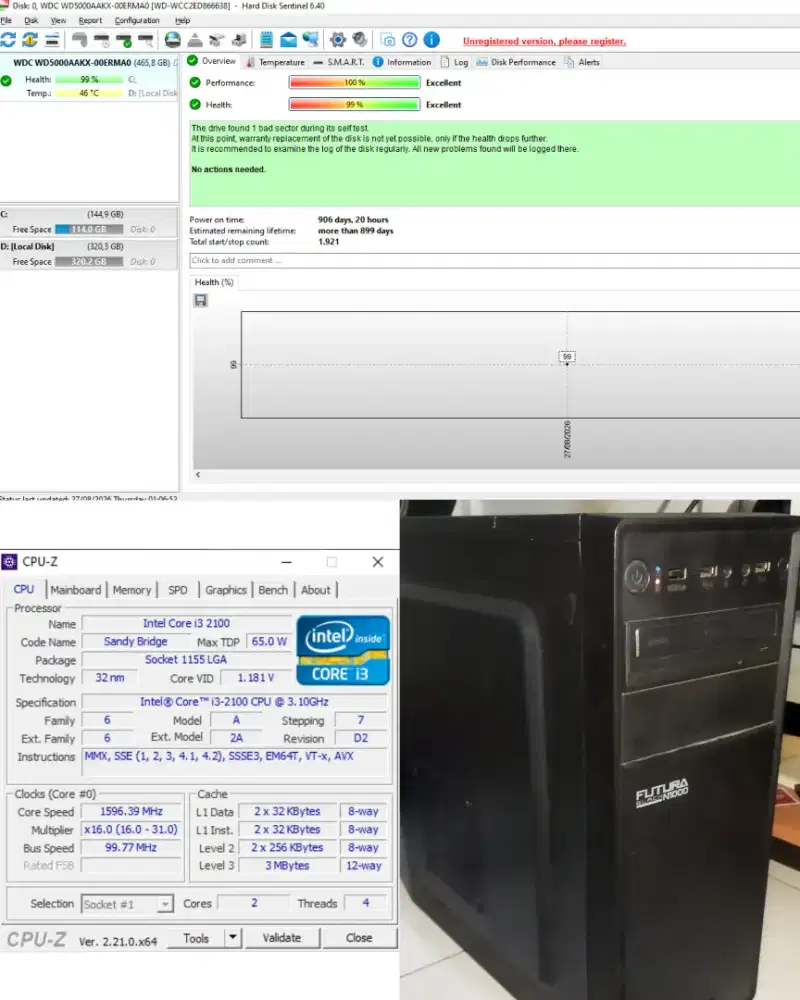This screenshot has width=800, height=1000.
Task: Expand the Tools dropdown arrow in CPU-Z
Action: (233, 938)
